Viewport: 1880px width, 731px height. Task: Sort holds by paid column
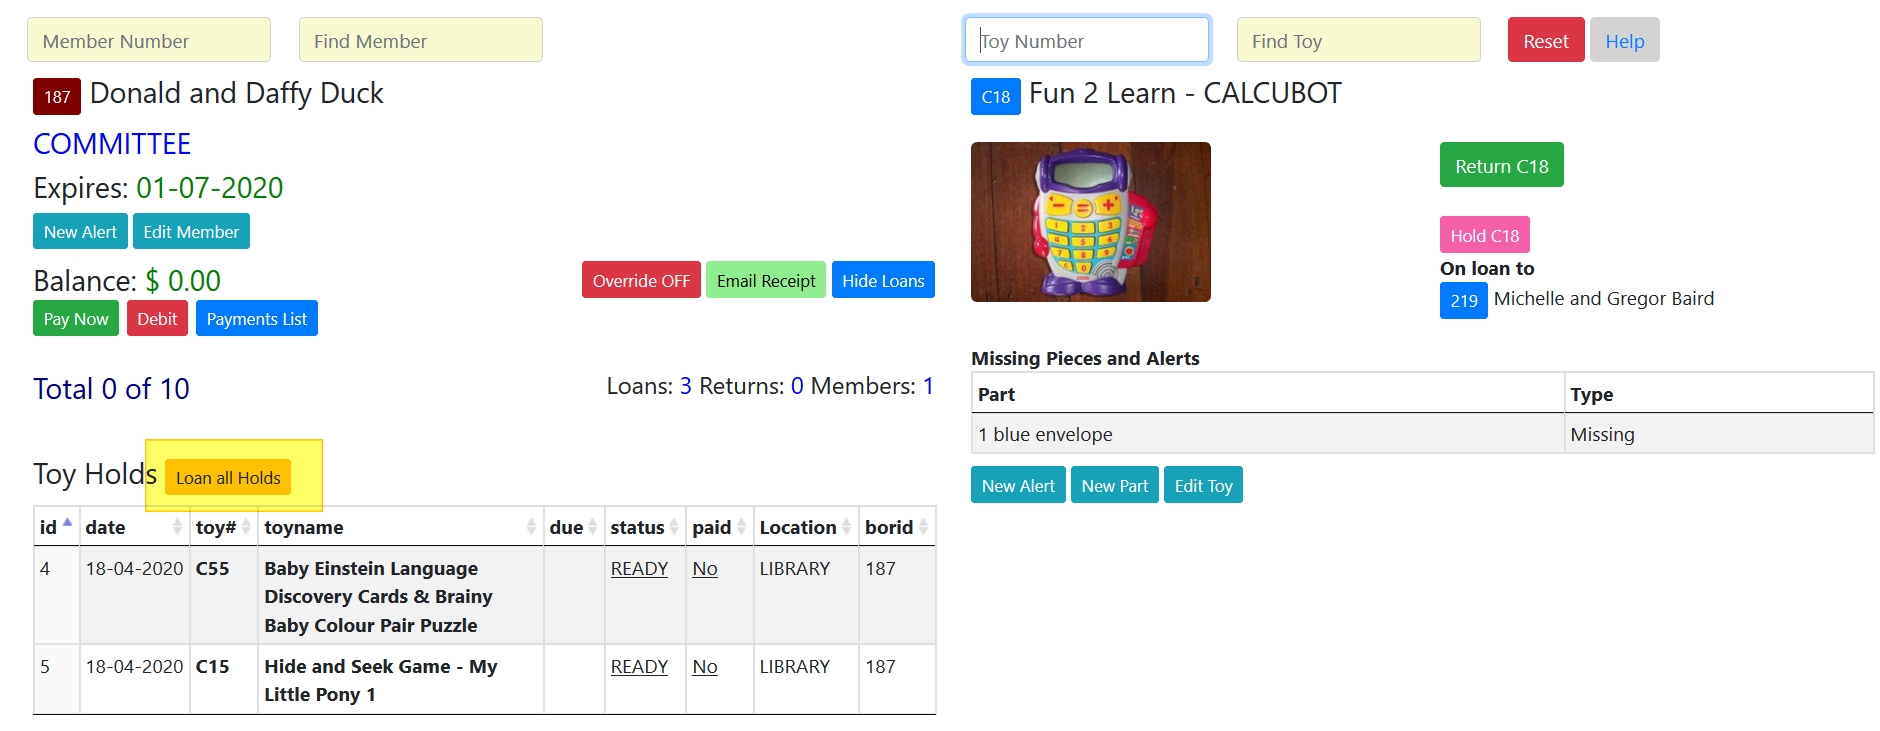(x=741, y=527)
